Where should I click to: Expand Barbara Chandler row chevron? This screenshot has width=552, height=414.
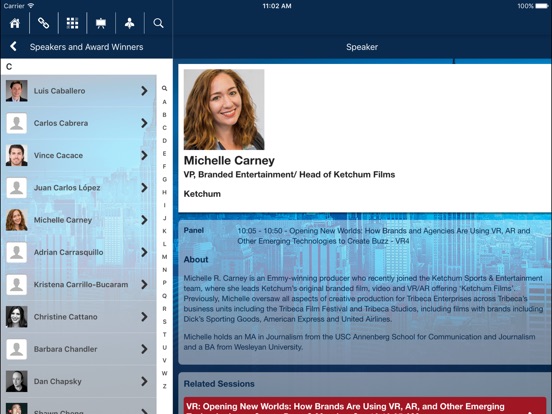[144, 349]
